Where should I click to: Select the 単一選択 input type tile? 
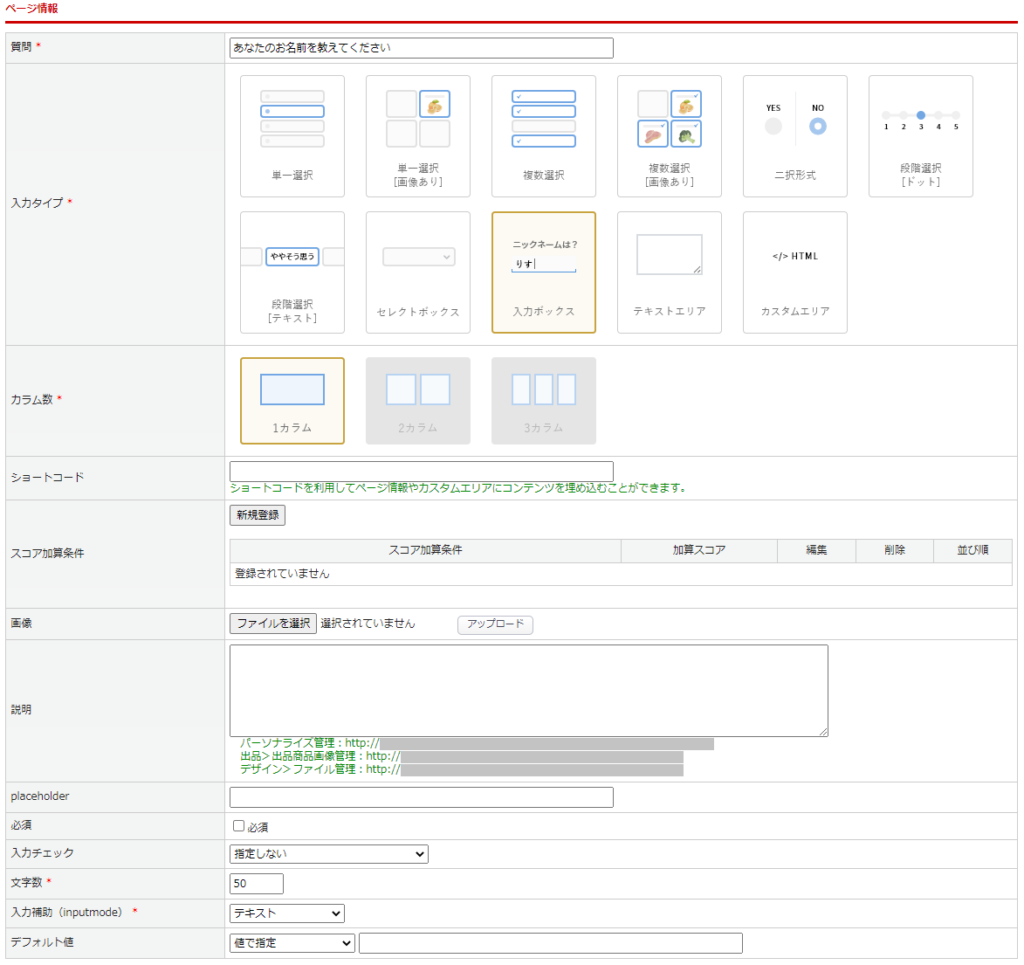(292, 136)
